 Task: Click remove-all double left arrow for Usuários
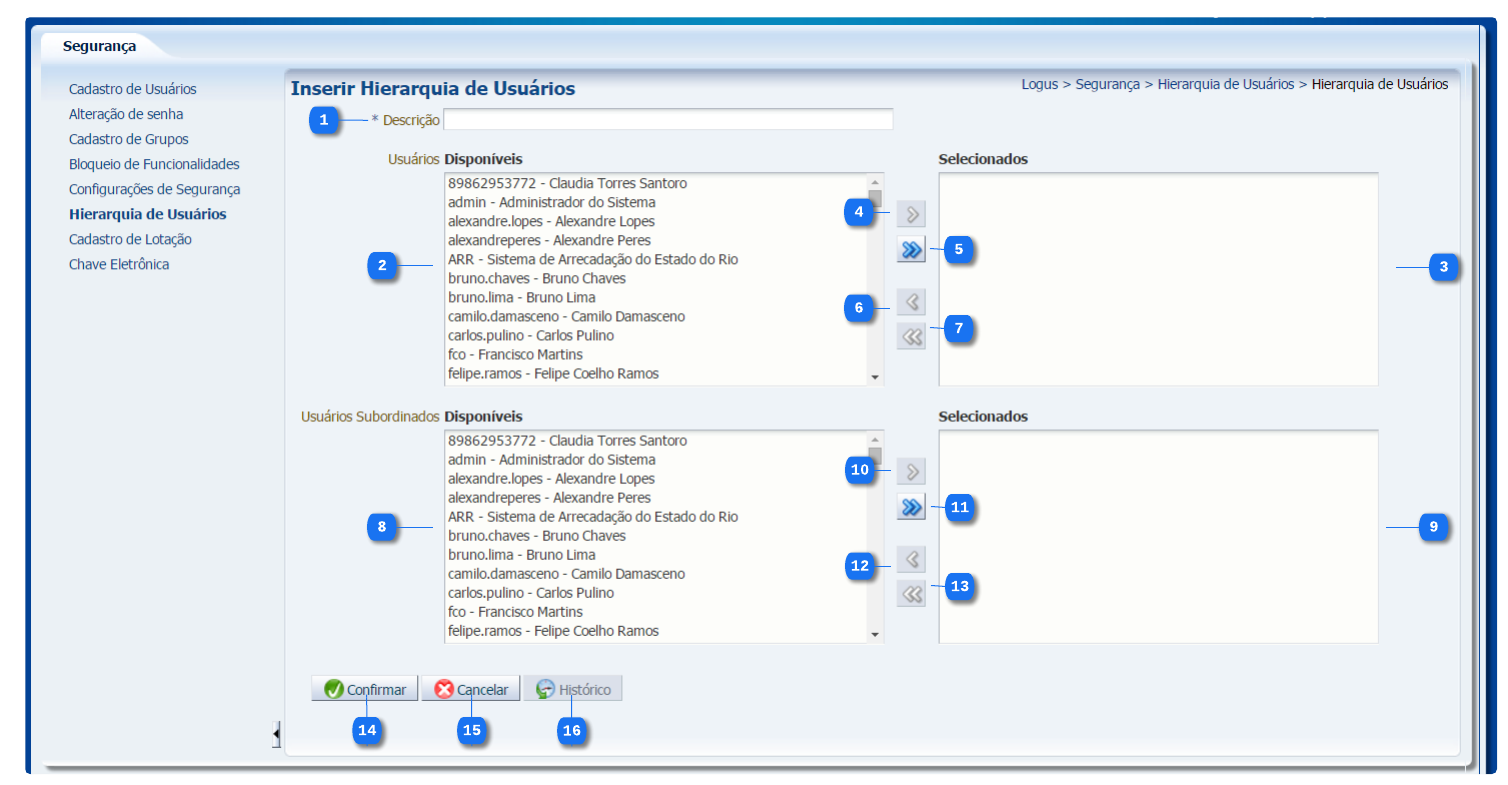click(x=911, y=338)
